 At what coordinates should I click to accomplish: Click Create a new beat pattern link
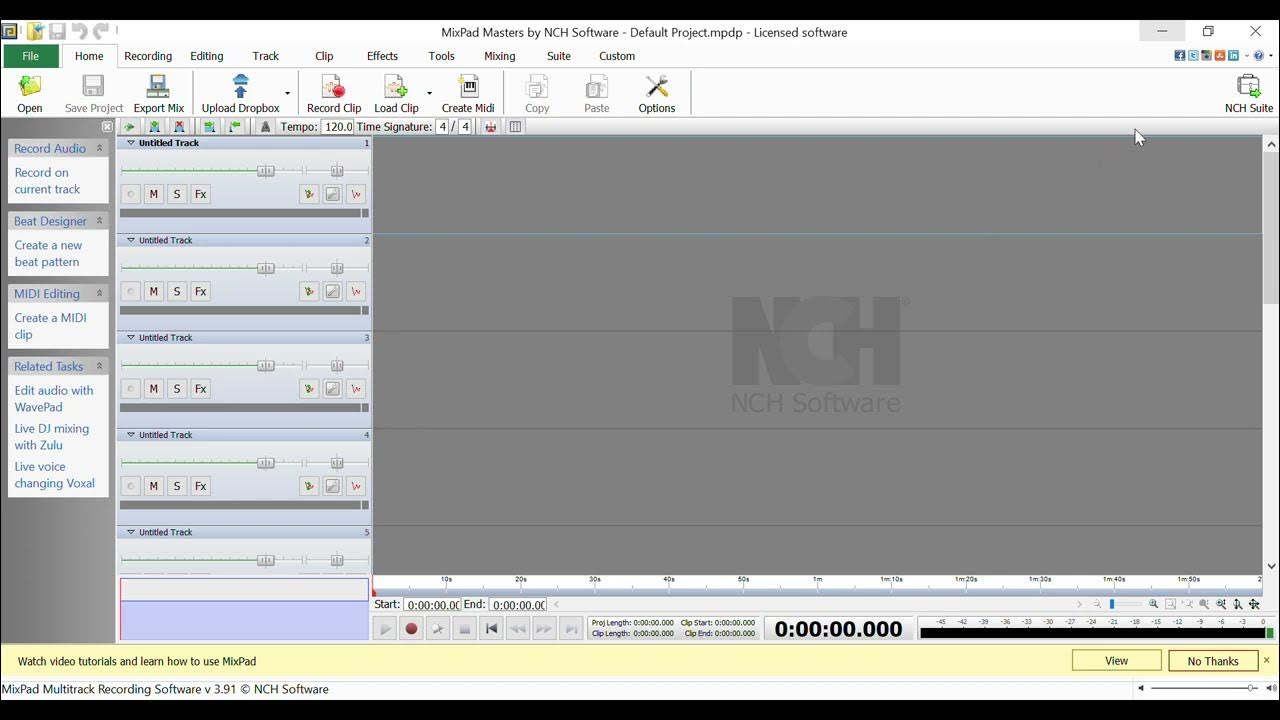[48, 254]
